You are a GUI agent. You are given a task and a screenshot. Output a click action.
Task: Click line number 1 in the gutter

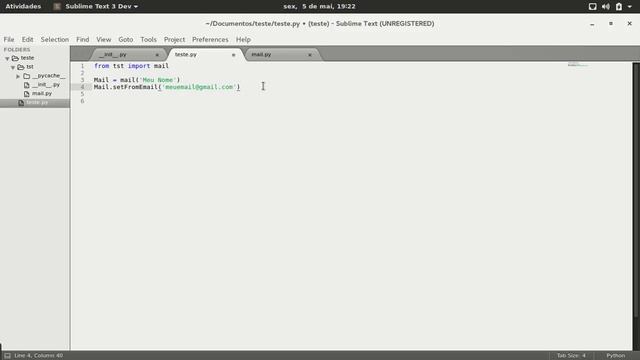82,66
